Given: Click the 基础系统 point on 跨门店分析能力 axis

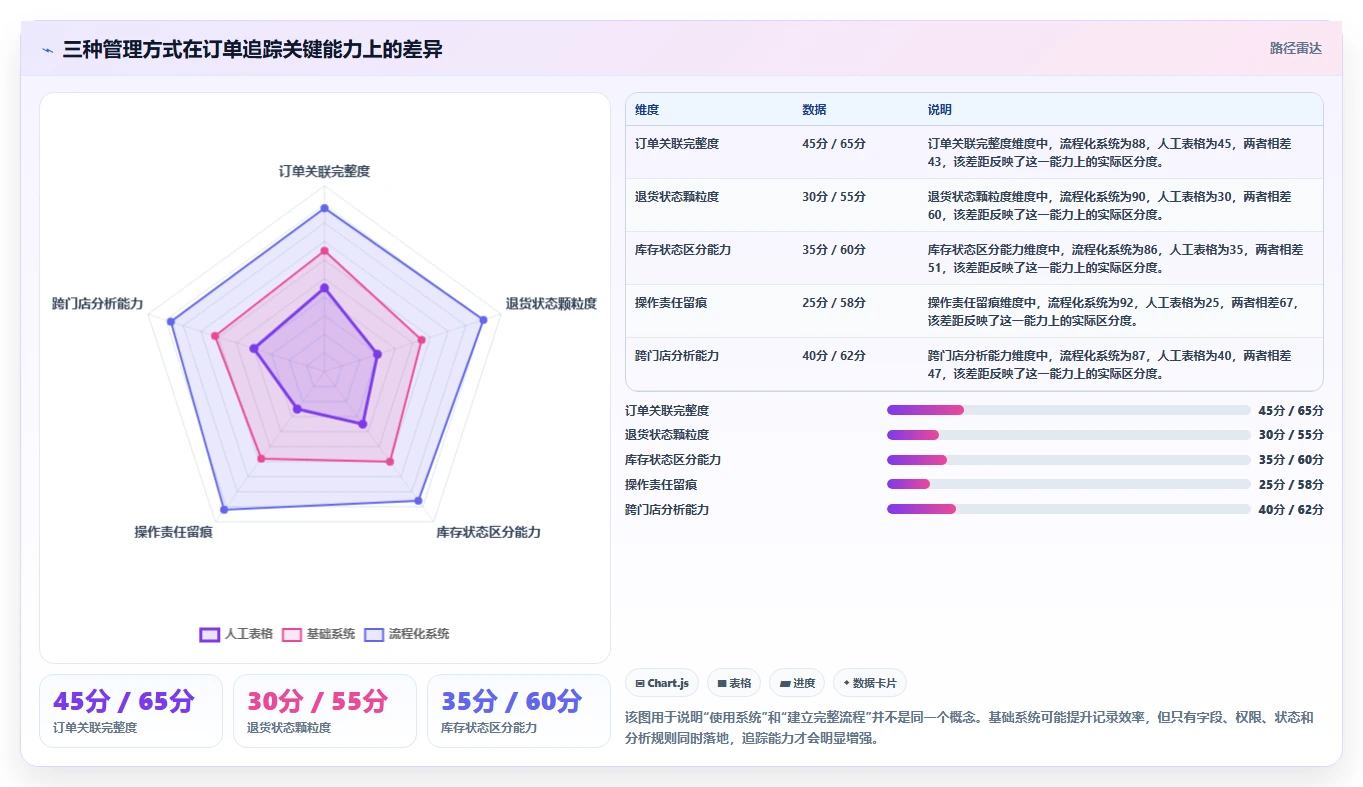Looking at the screenshot, I should [x=215, y=336].
